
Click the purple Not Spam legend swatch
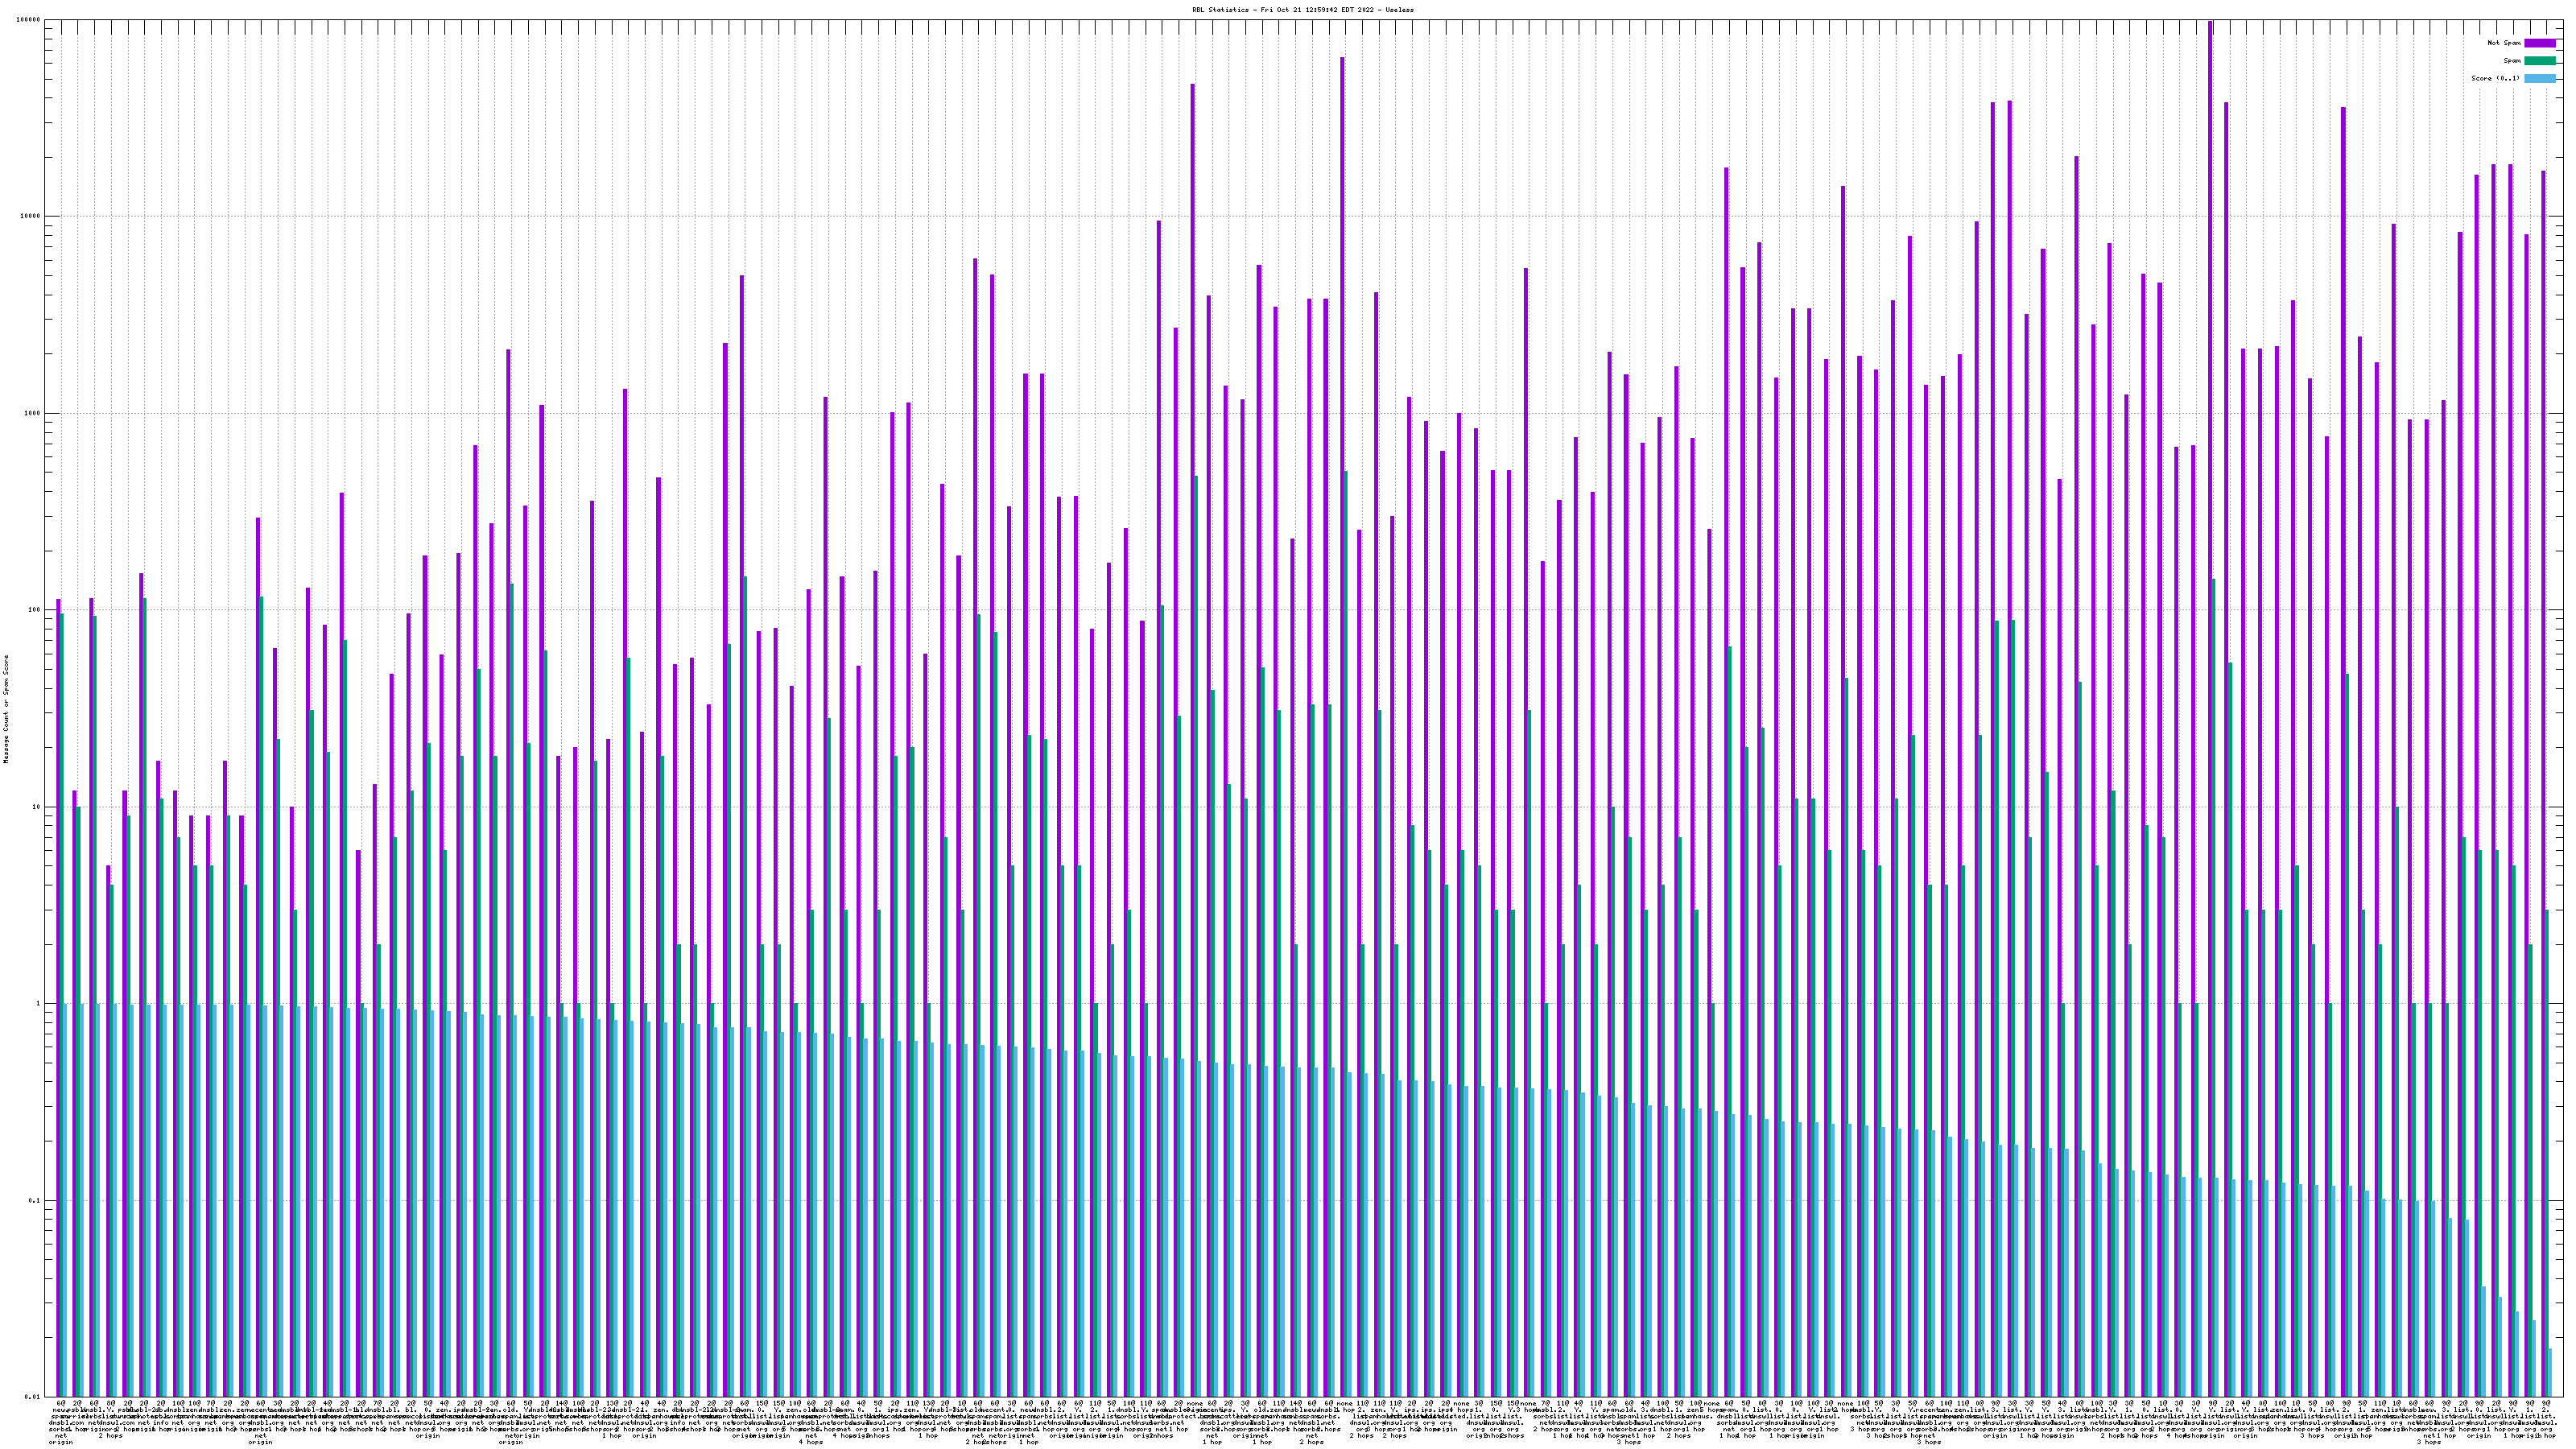2539,43
